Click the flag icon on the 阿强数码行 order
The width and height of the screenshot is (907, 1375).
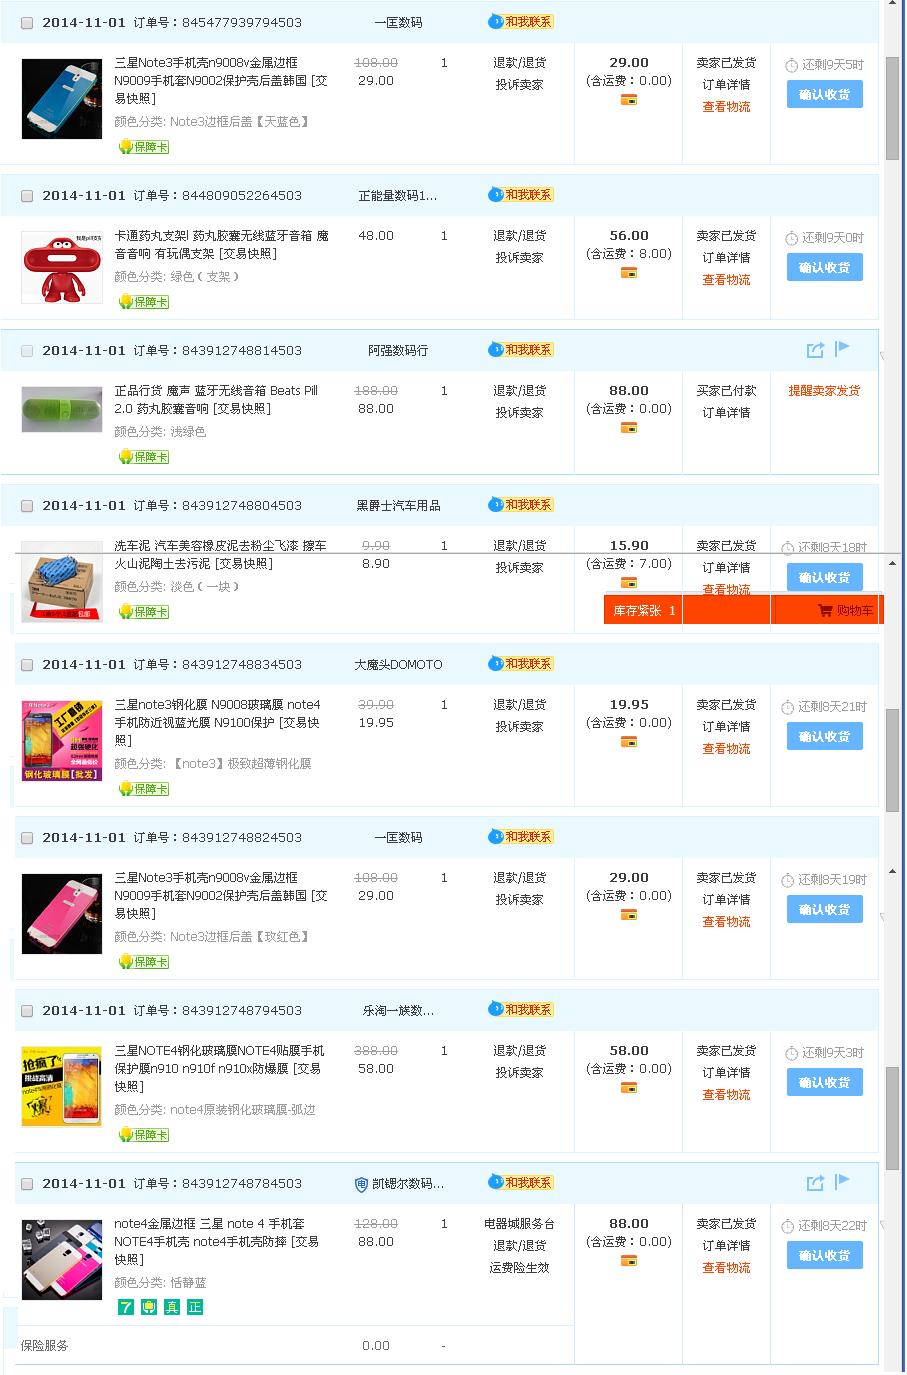tap(842, 348)
